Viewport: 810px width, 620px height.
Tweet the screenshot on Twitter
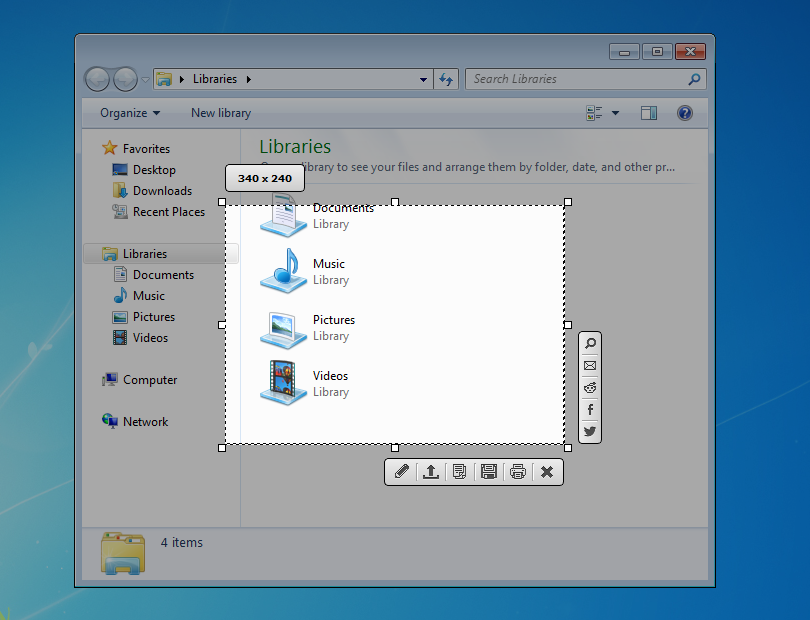(589, 431)
